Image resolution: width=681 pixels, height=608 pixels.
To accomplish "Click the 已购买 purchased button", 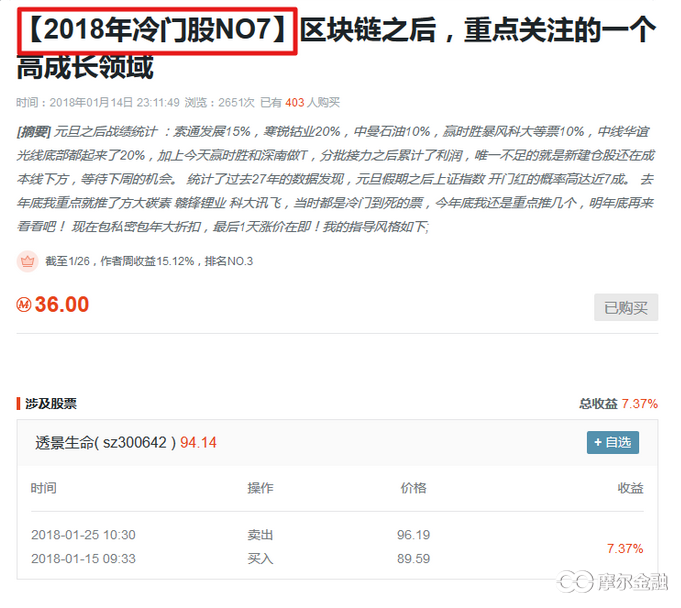I will tap(626, 307).
